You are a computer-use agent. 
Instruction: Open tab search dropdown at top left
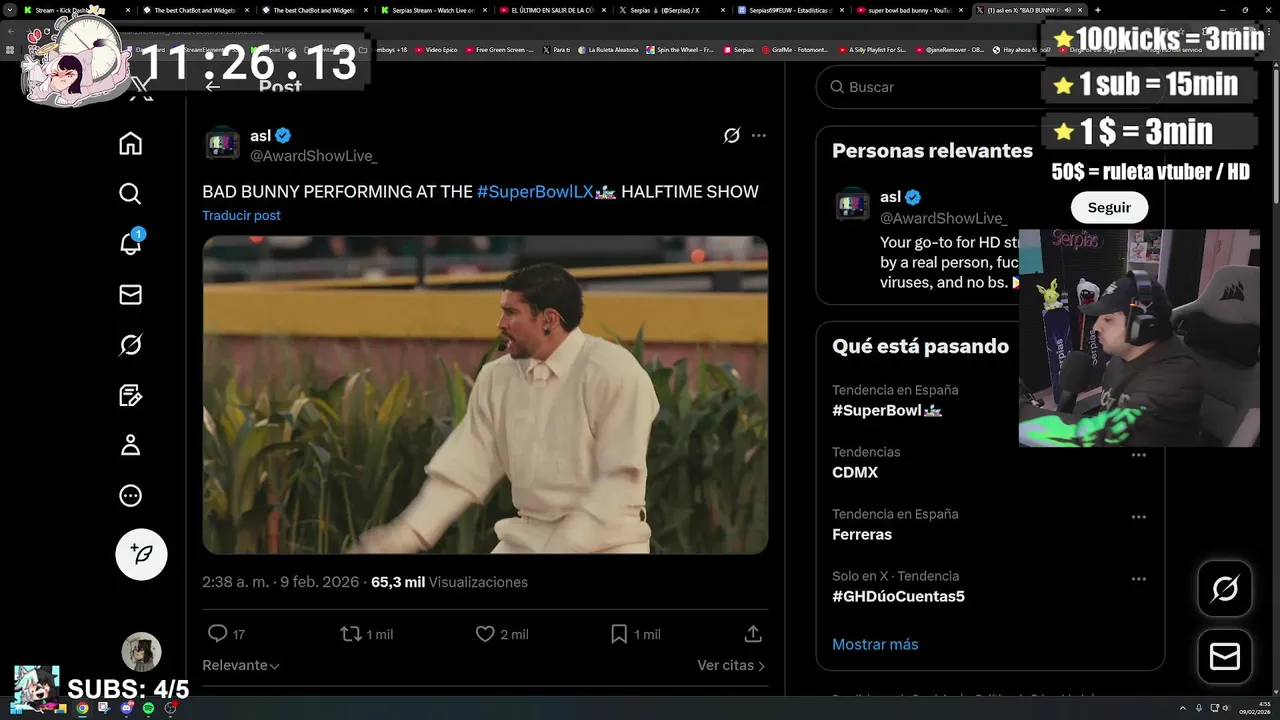[x=9, y=10]
